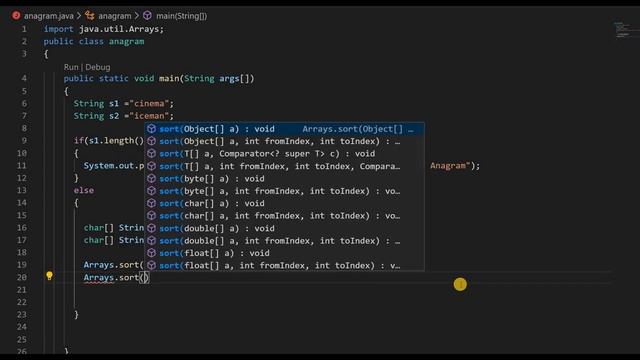The height and width of the screenshot is (360, 640).
Task: Click the class icon beside anagram breadcrumb
Action: pyautogui.click(x=89, y=16)
